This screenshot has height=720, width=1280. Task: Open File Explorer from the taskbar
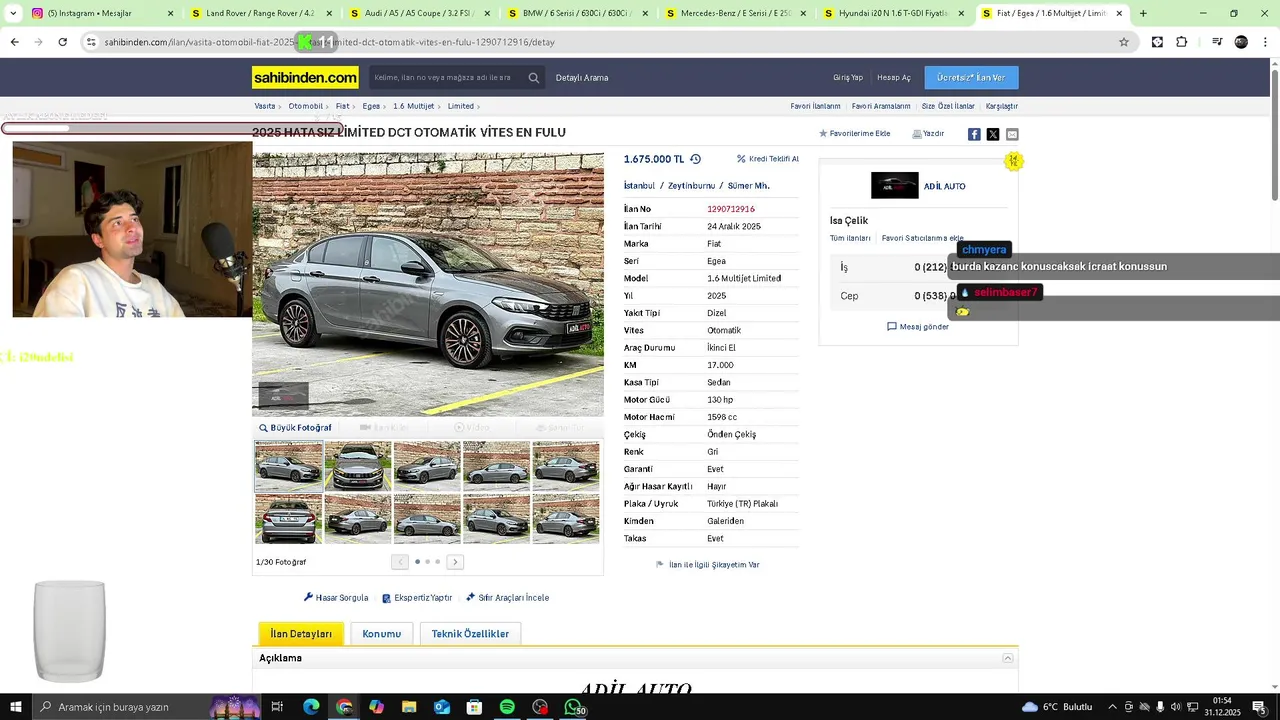point(409,707)
